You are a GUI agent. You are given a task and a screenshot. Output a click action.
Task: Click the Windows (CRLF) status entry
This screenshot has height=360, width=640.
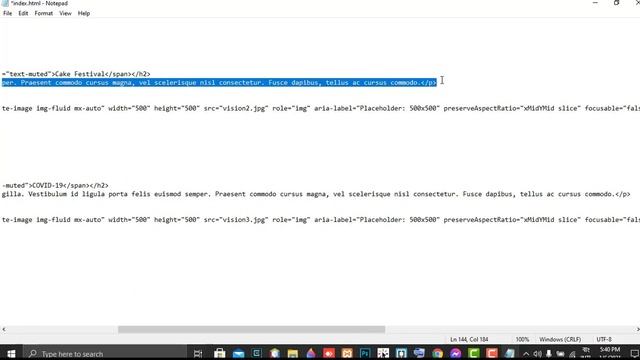[x=560, y=340]
